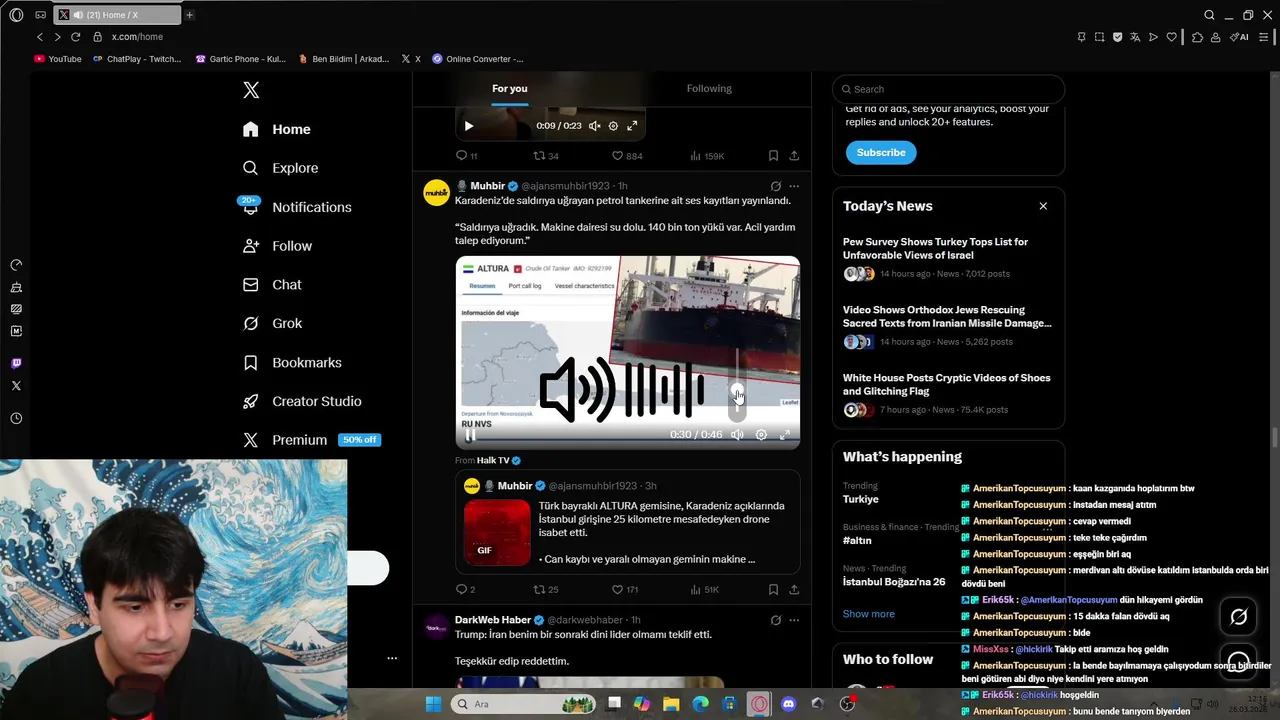Launch Discord from the taskbar

coord(788,704)
